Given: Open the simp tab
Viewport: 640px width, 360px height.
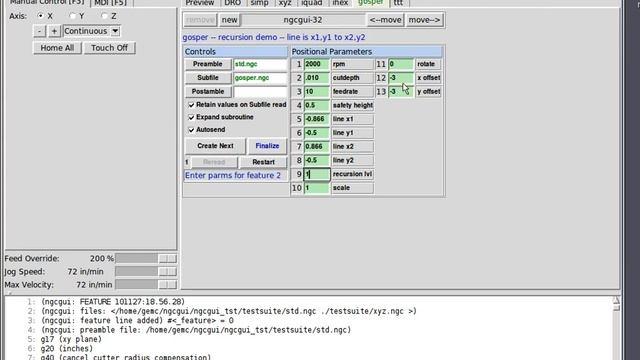Looking at the screenshot, I should [x=260, y=3].
